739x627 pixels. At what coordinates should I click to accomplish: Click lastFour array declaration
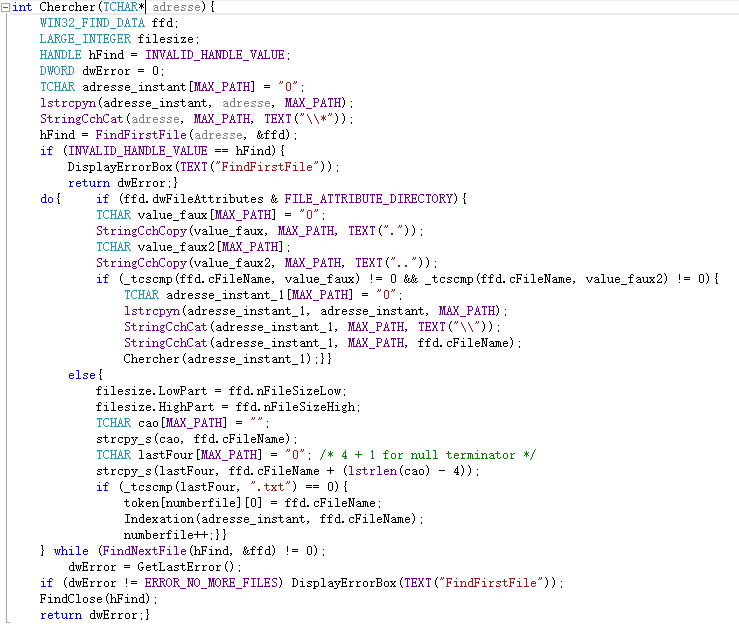pos(204,456)
